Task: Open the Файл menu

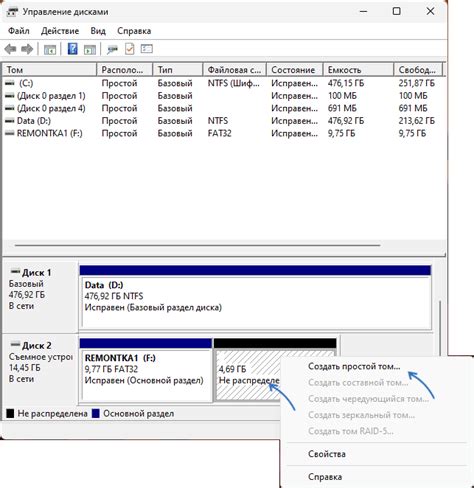Action: point(19,31)
